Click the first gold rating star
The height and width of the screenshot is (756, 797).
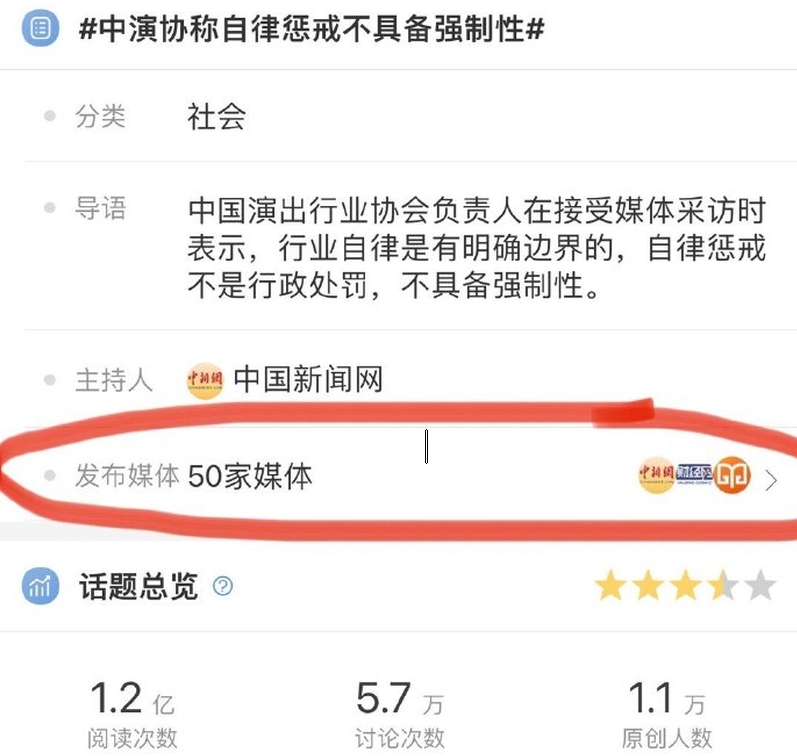(610, 585)
